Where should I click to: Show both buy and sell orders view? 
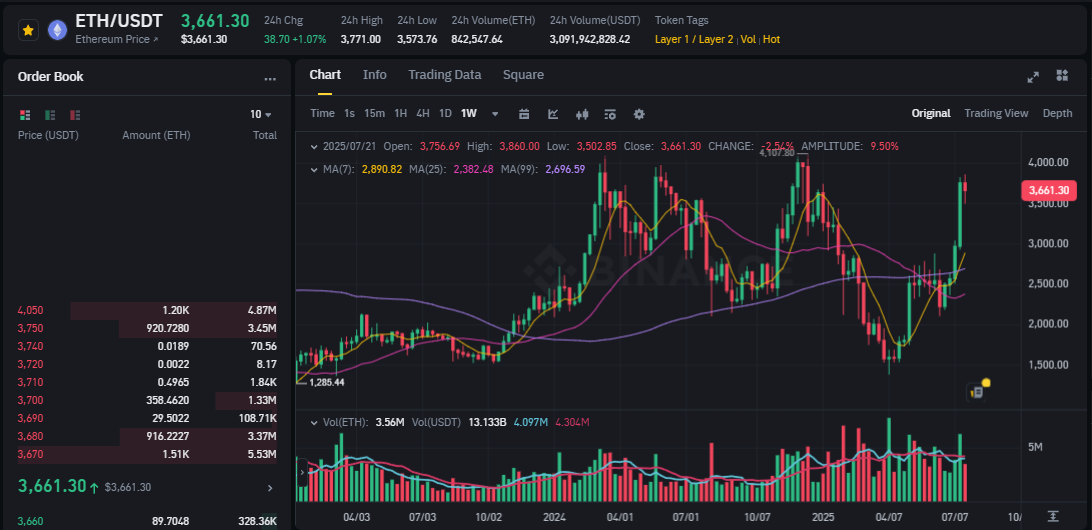point(26,115)
